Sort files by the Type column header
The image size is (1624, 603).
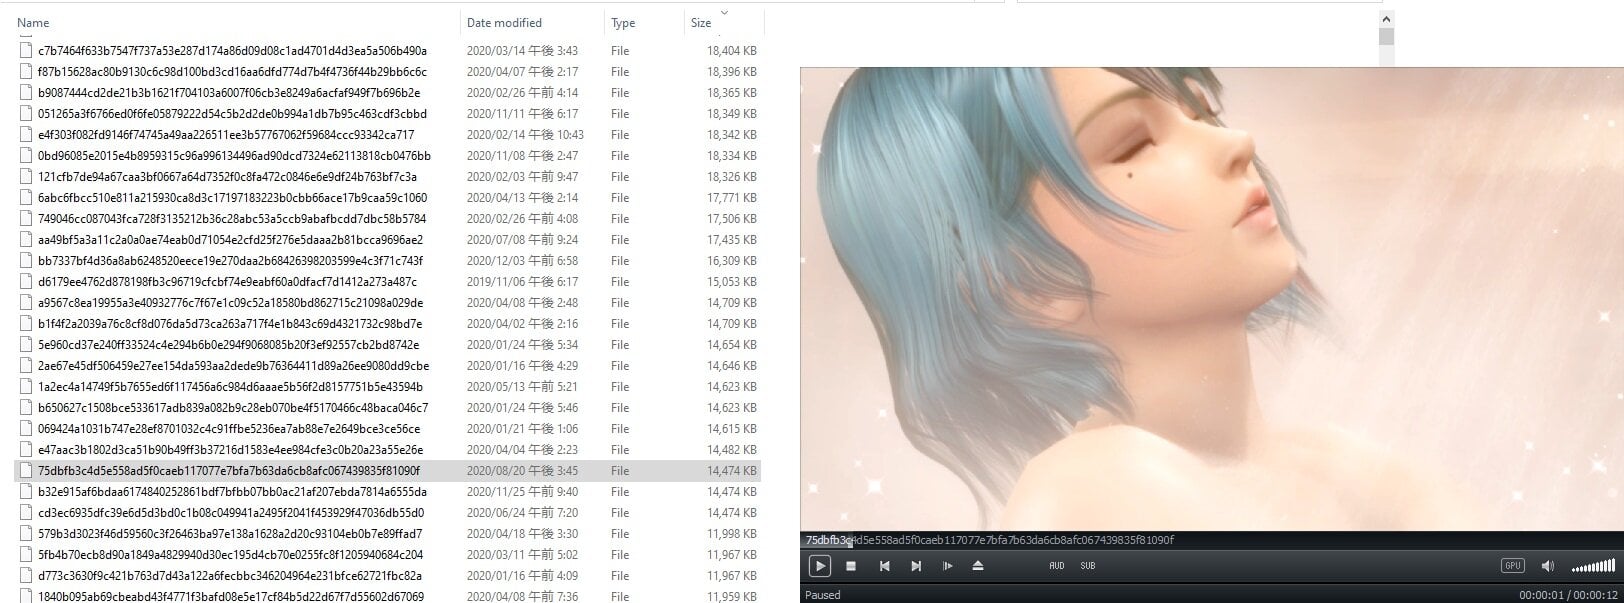tap(623, 23)
